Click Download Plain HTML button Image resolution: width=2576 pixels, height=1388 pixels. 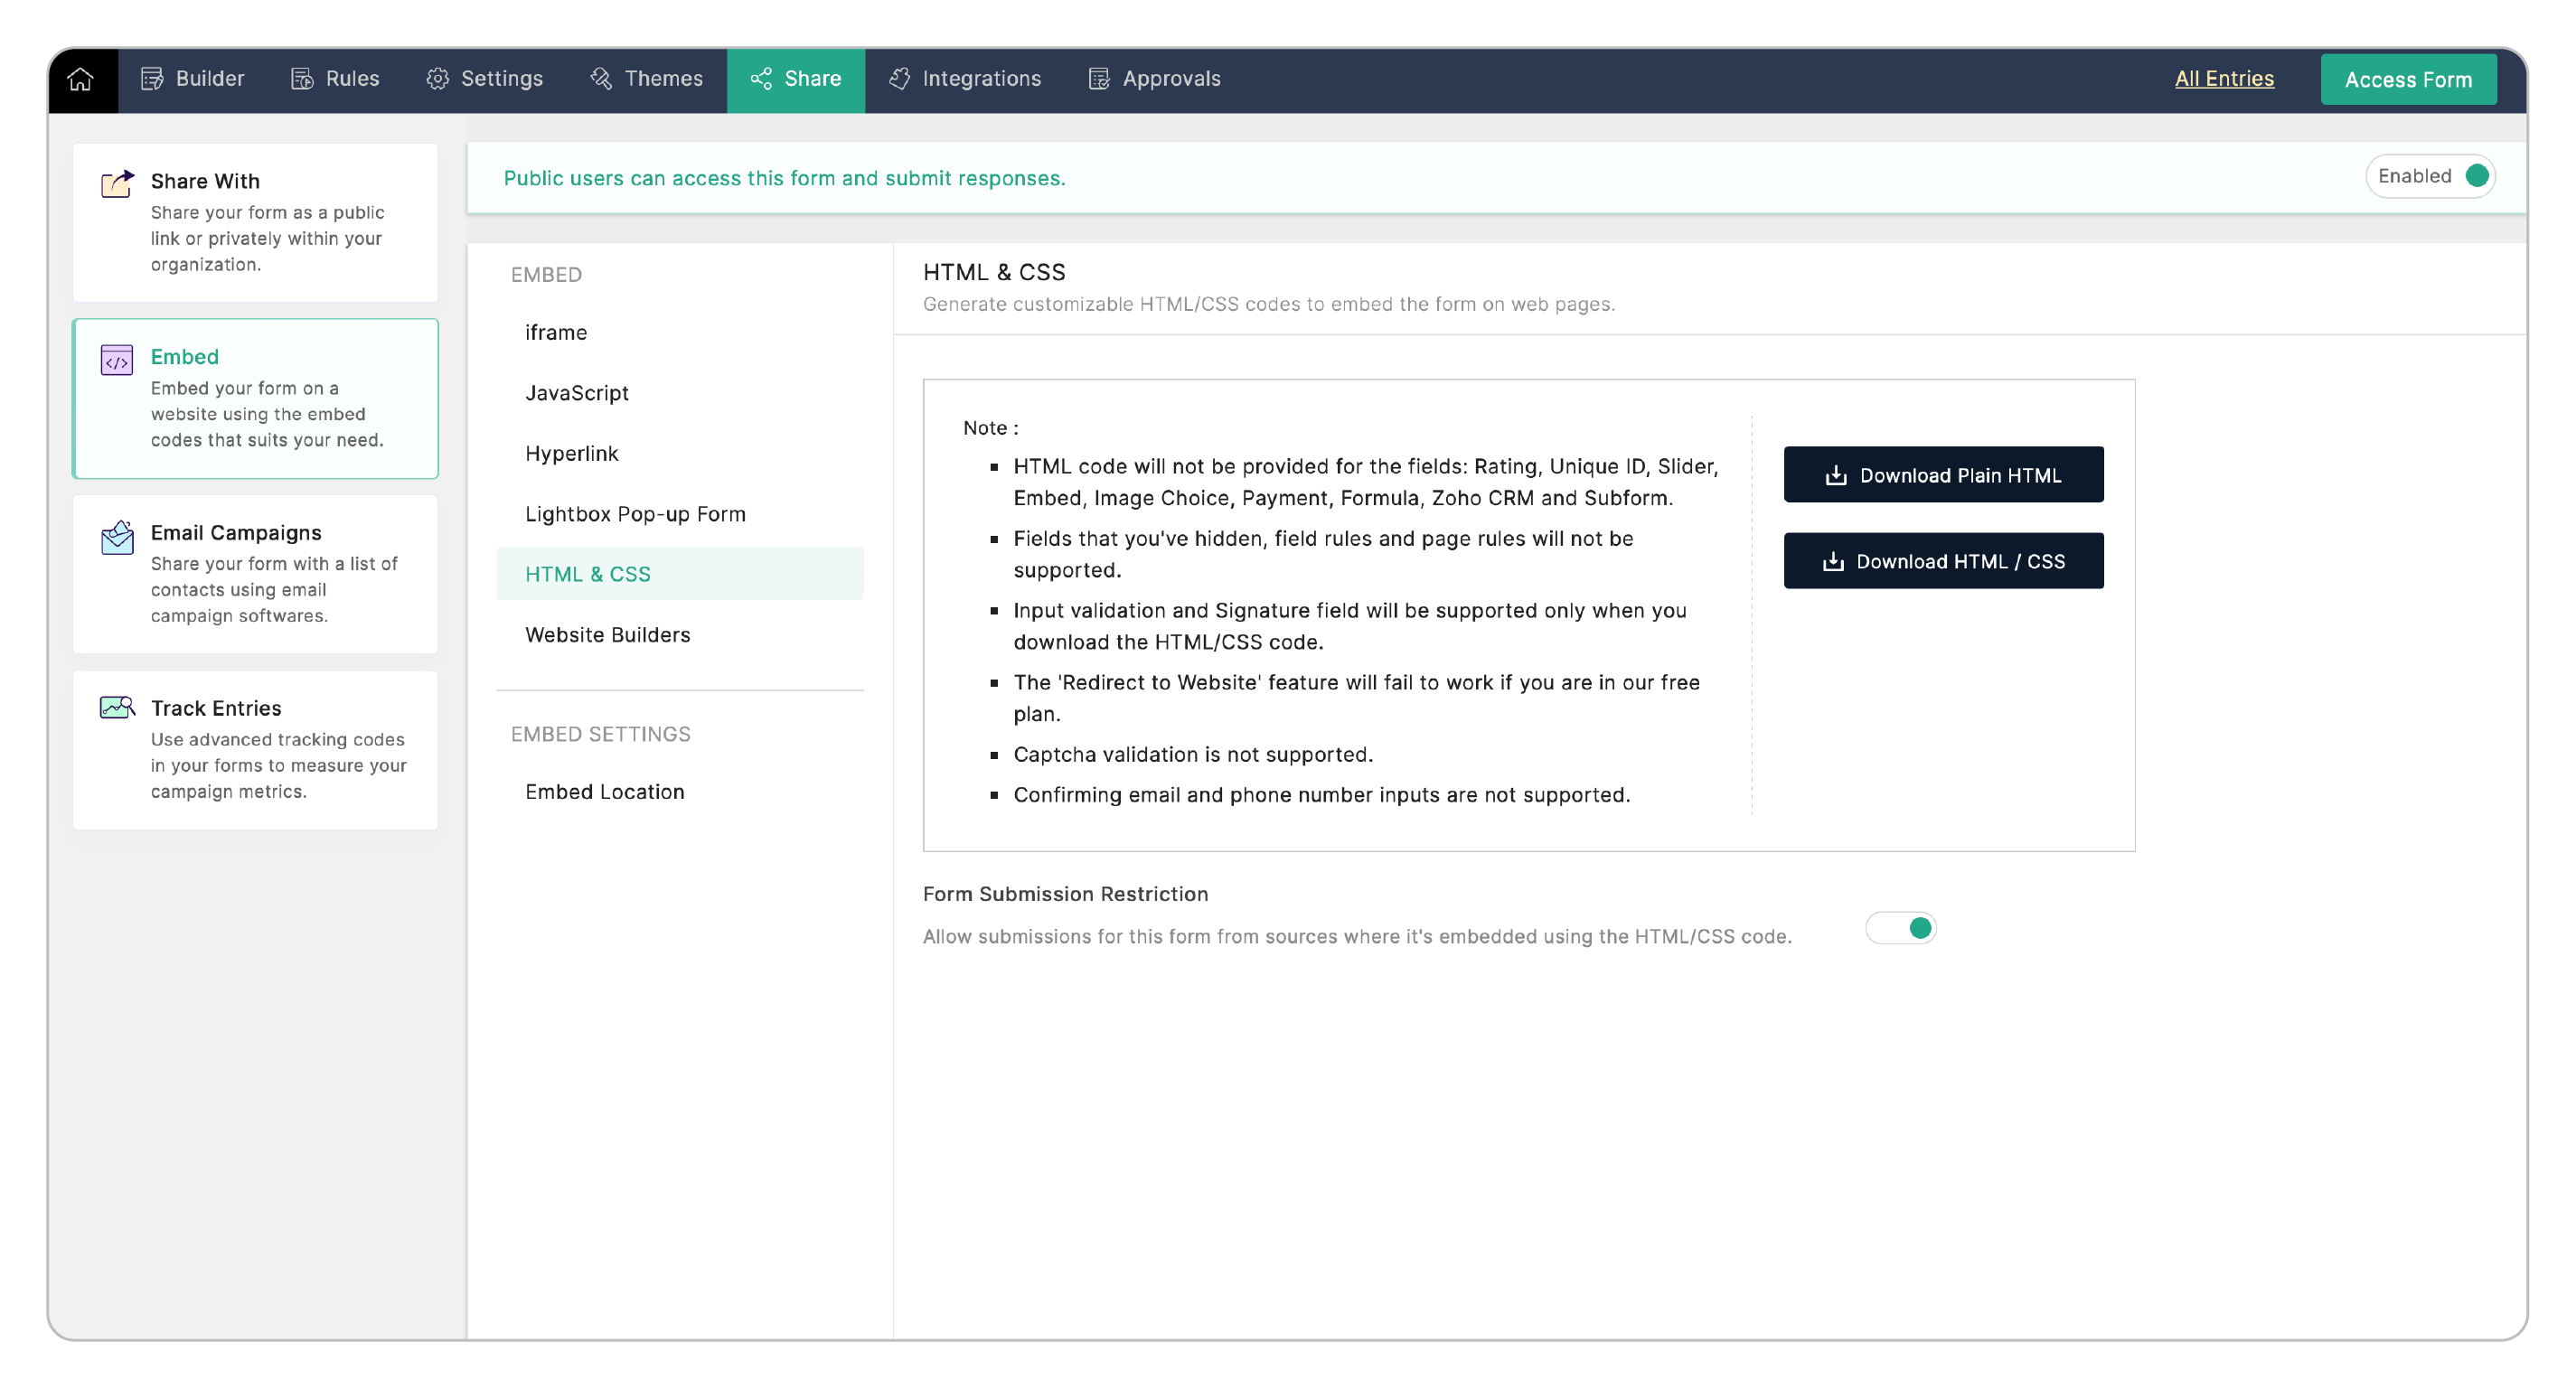pos(1943,475)
